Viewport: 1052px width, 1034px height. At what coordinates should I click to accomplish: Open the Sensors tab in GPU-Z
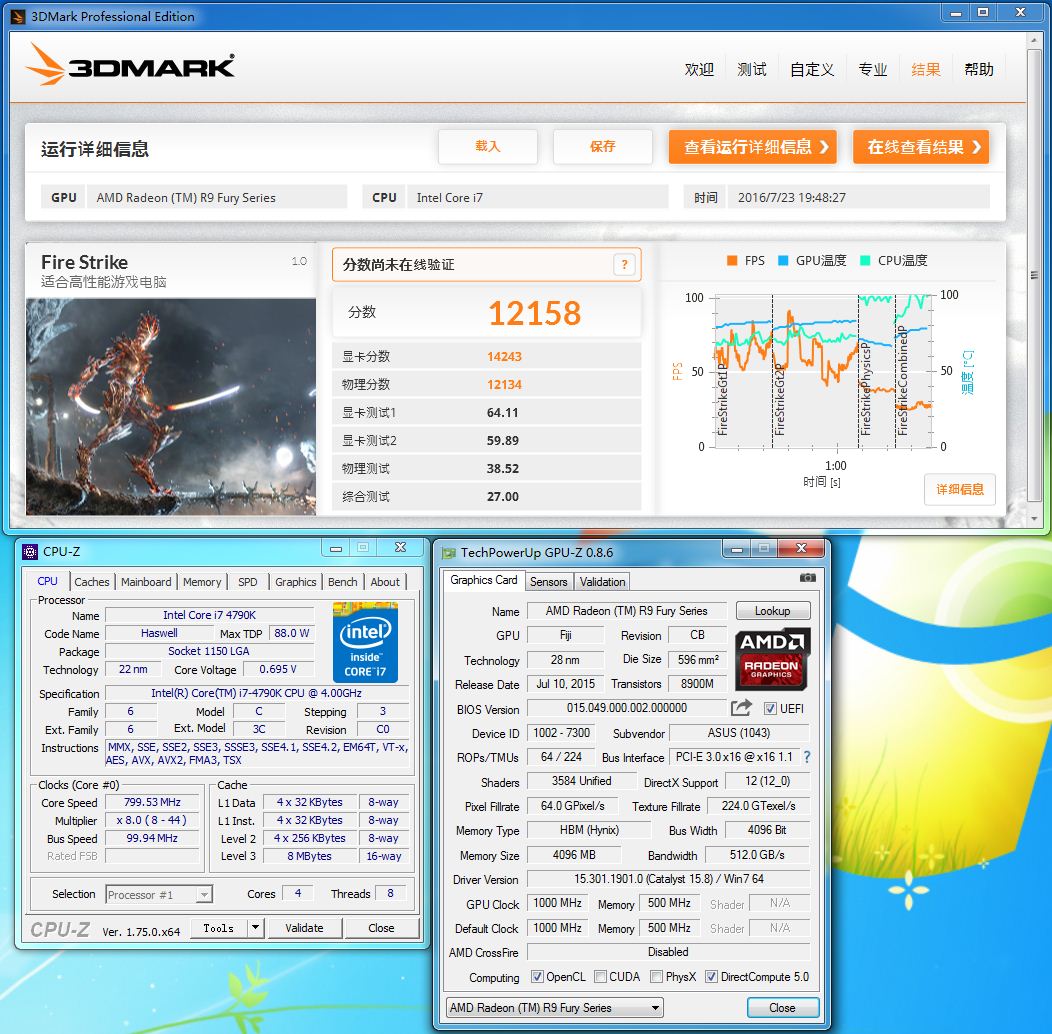(548, 582)
